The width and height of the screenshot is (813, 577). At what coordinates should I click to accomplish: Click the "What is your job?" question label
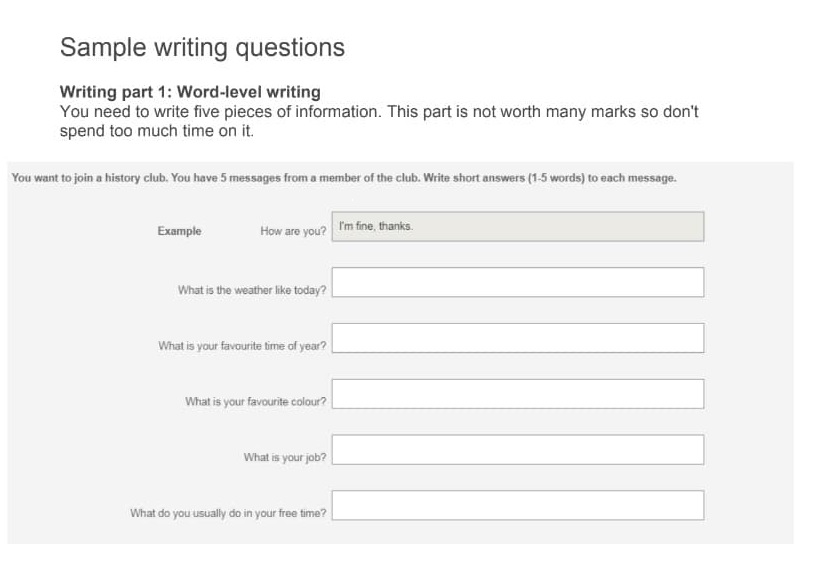(285, 457)
